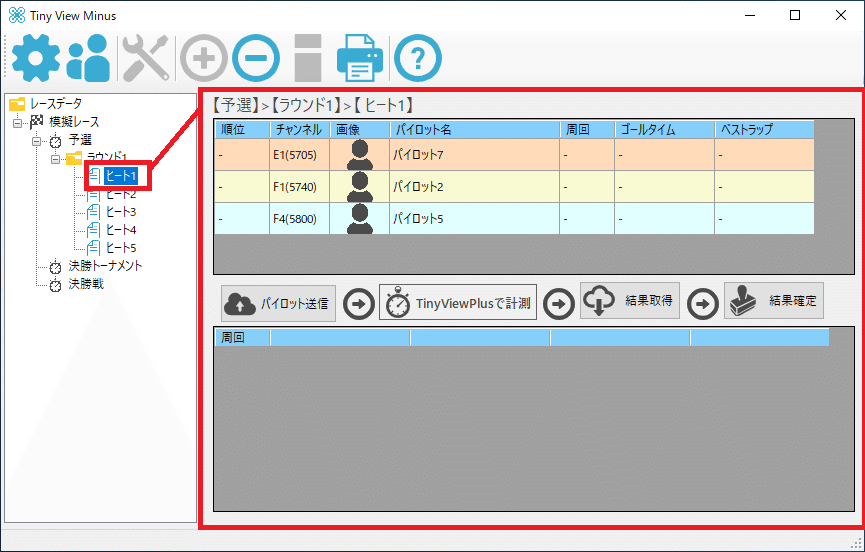Click the パイロット2 name cell
The height and width of the screenshot is (552, 865).
(x=474, y=187)
